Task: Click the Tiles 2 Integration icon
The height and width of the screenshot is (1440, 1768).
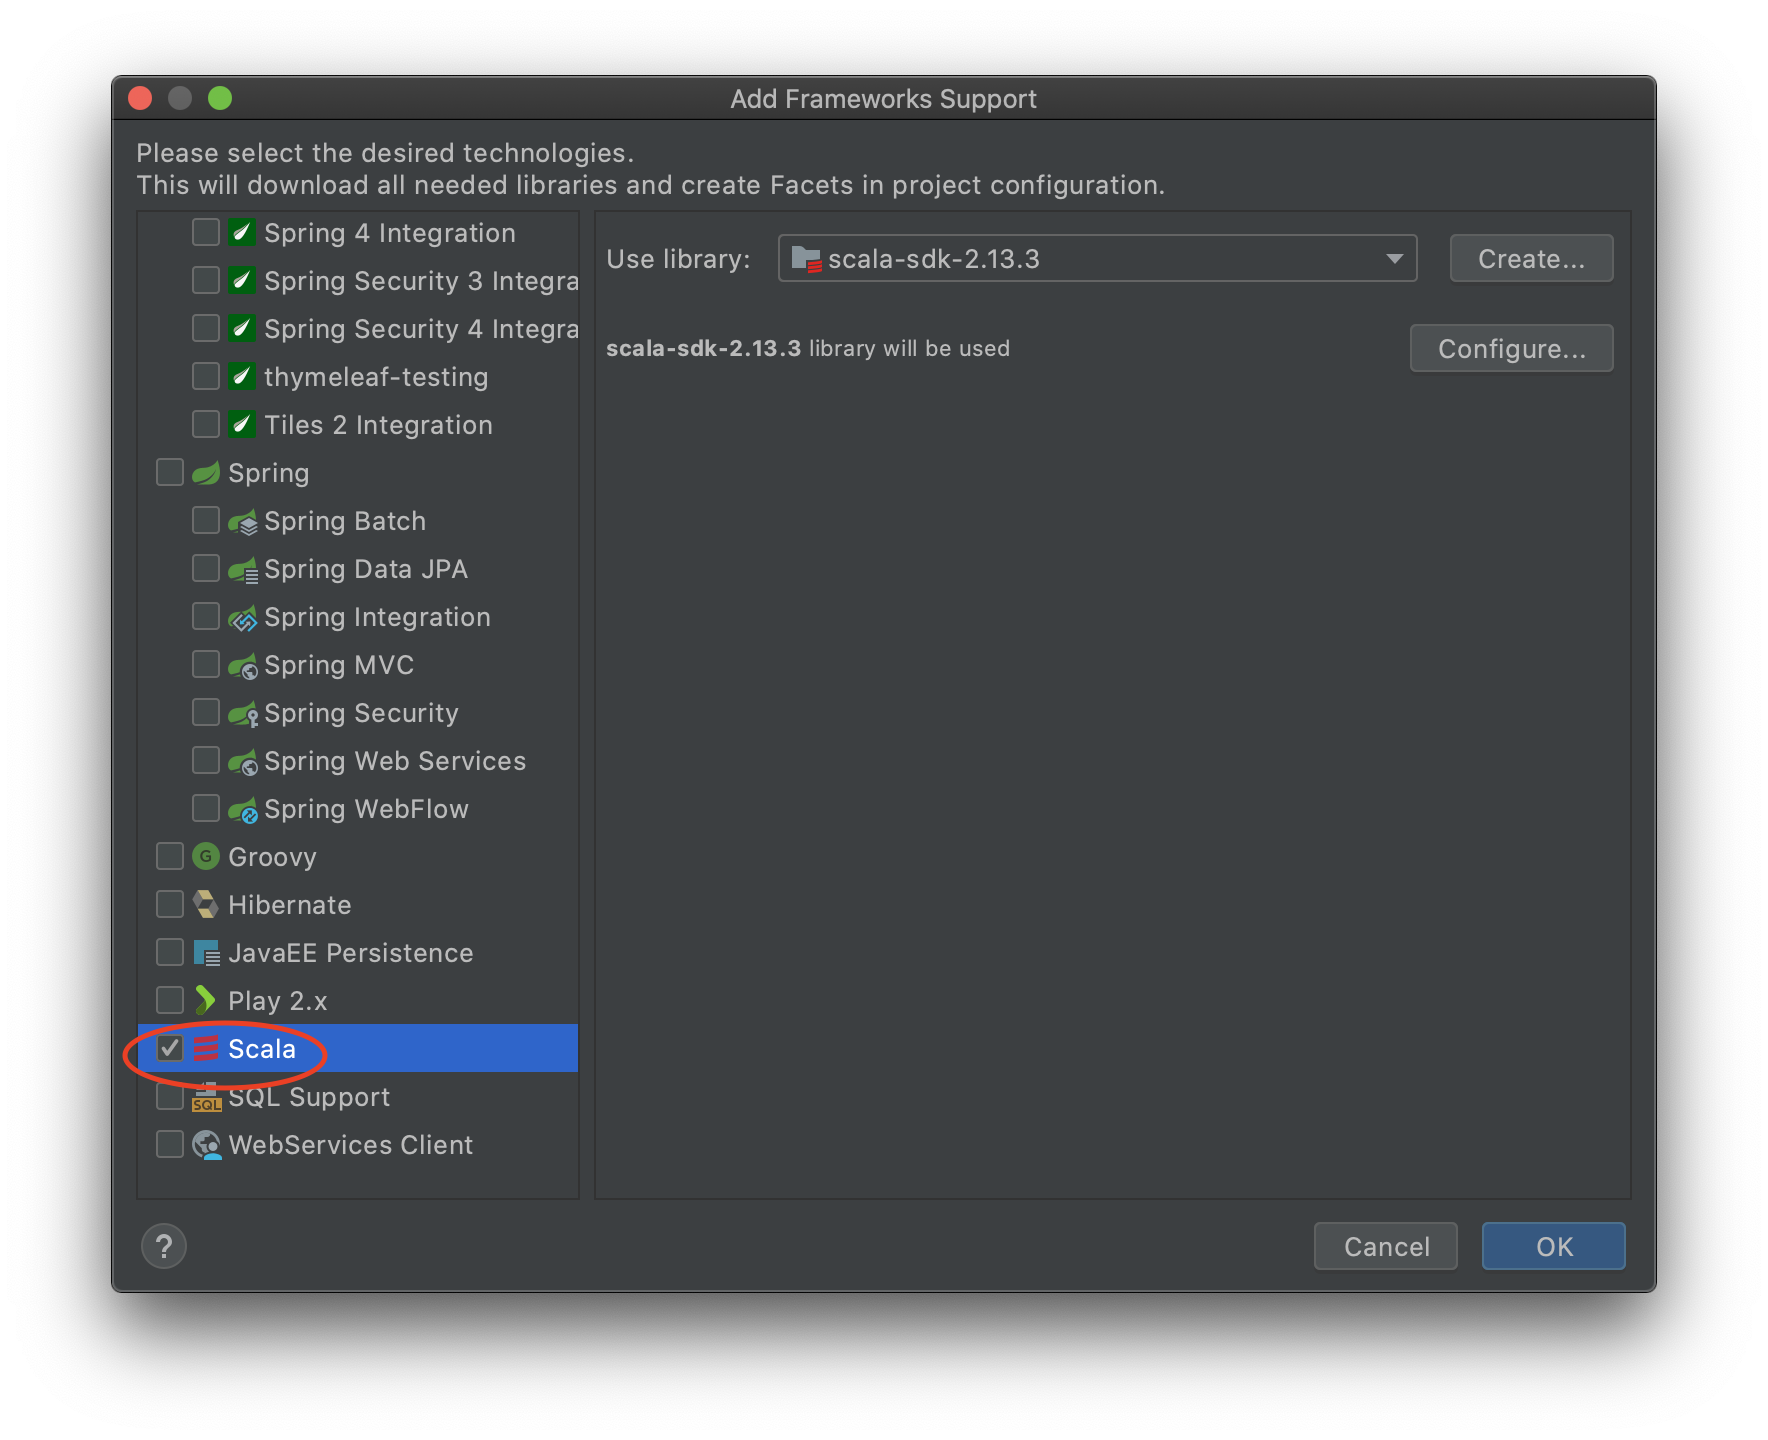Action: (x=241, y=425)
